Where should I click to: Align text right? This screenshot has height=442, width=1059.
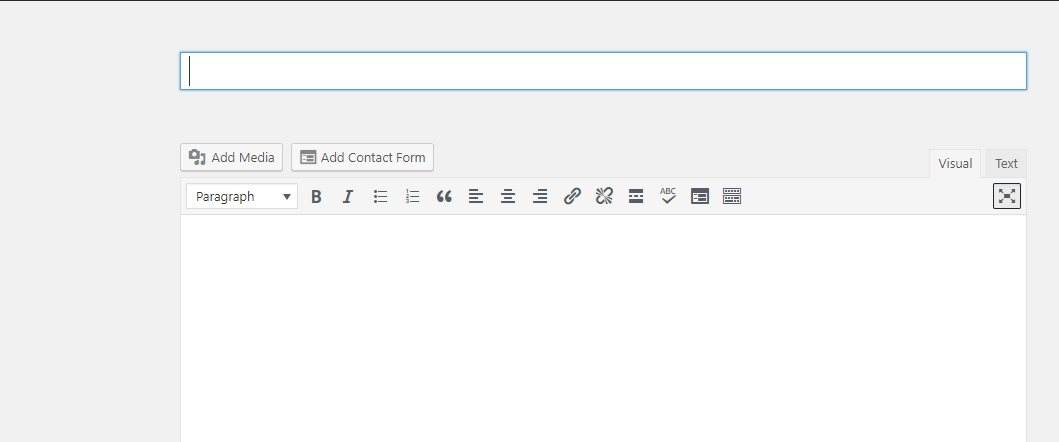(x=540, y=197)
